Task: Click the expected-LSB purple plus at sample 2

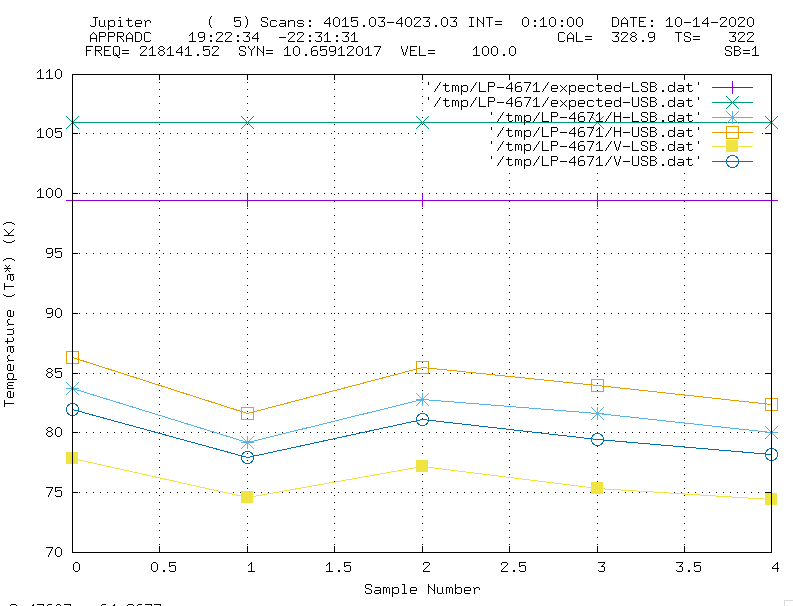Action: tap(422, 201)
